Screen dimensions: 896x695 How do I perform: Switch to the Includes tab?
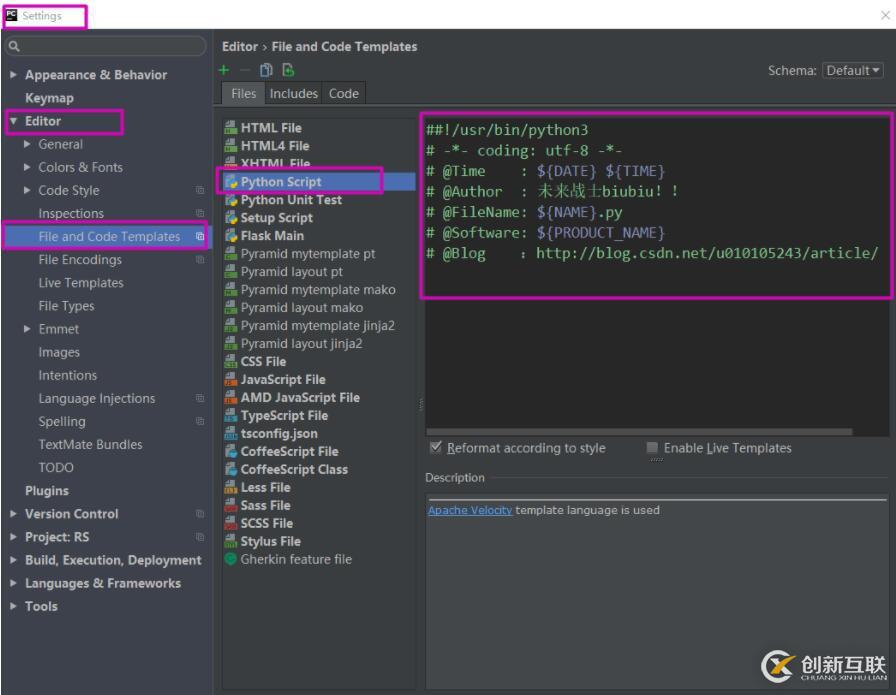[293, 93]
